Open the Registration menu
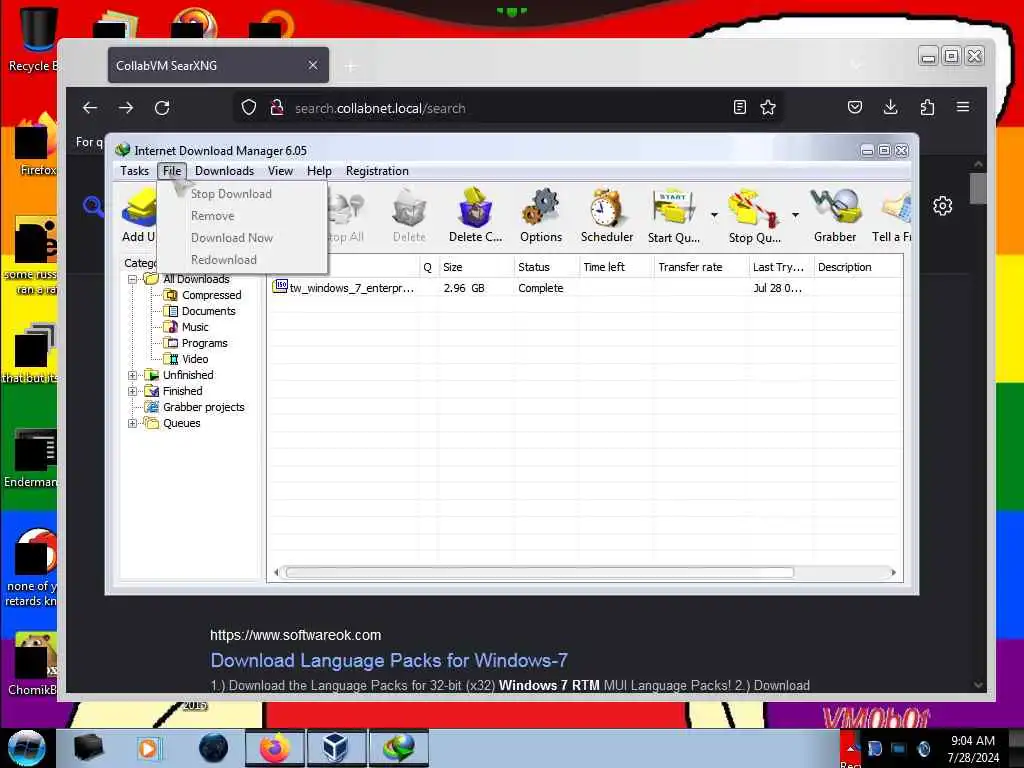This screenshot has height=768, width=1024. pyautogui.click(x=377, y=171)
